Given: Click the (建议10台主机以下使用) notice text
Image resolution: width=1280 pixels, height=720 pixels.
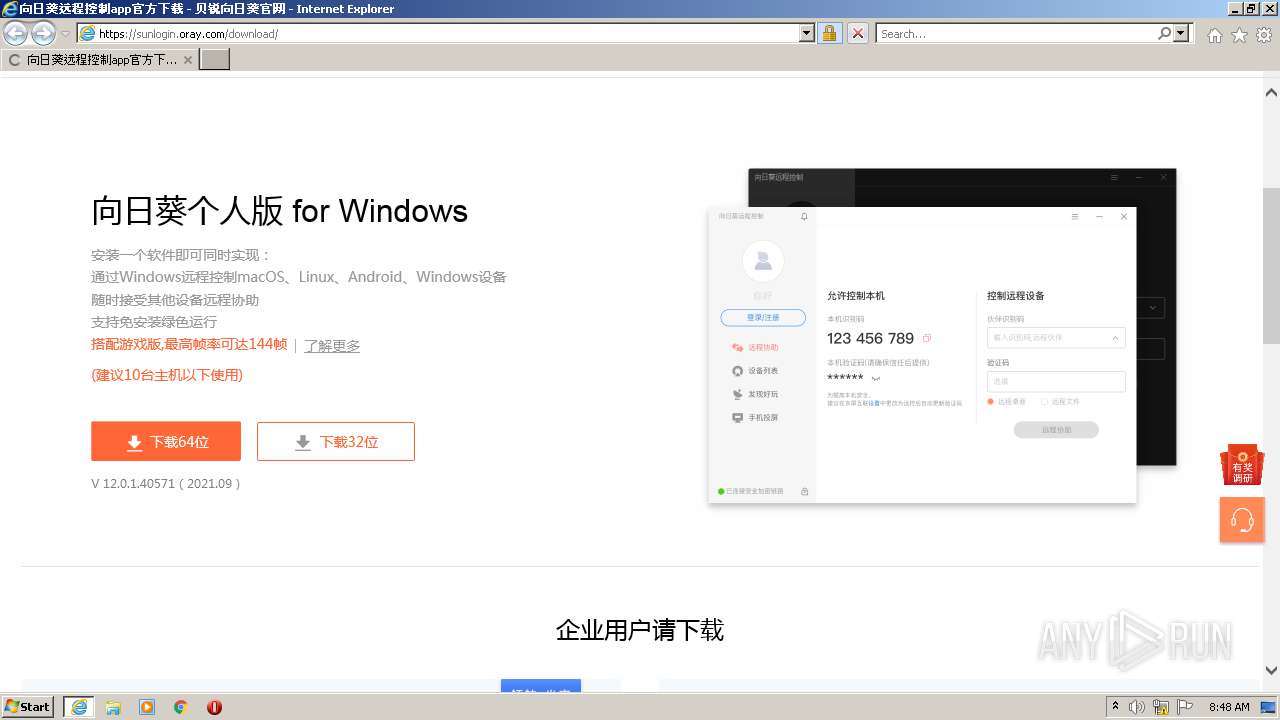Looking at the screenshot, I should coord(167,375).
